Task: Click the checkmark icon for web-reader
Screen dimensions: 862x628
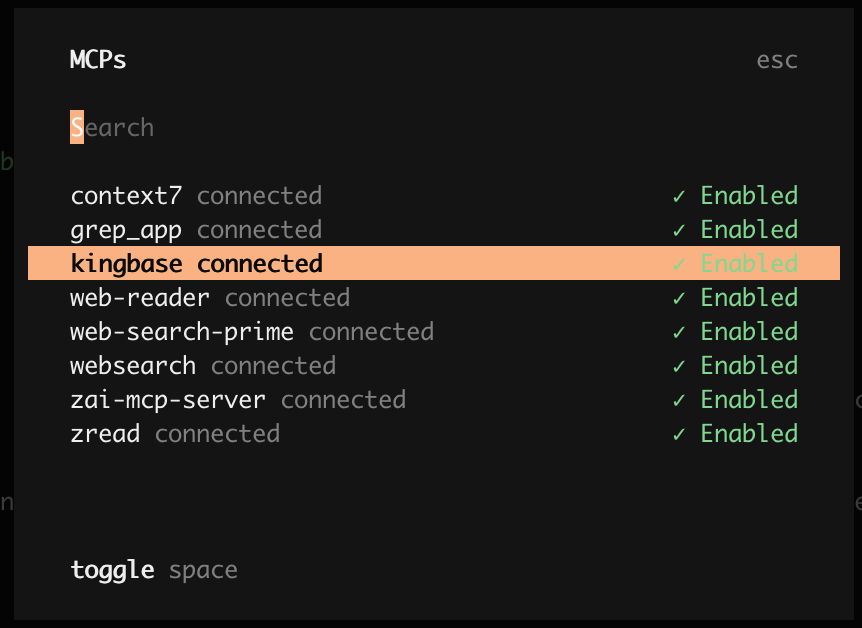Action: point(679,298)
